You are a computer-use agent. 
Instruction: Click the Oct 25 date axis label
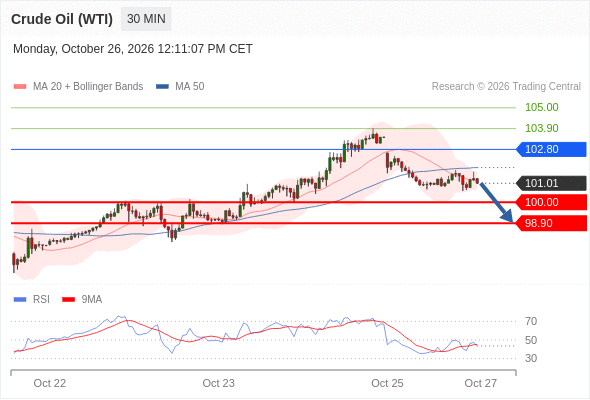click(387, 383)
